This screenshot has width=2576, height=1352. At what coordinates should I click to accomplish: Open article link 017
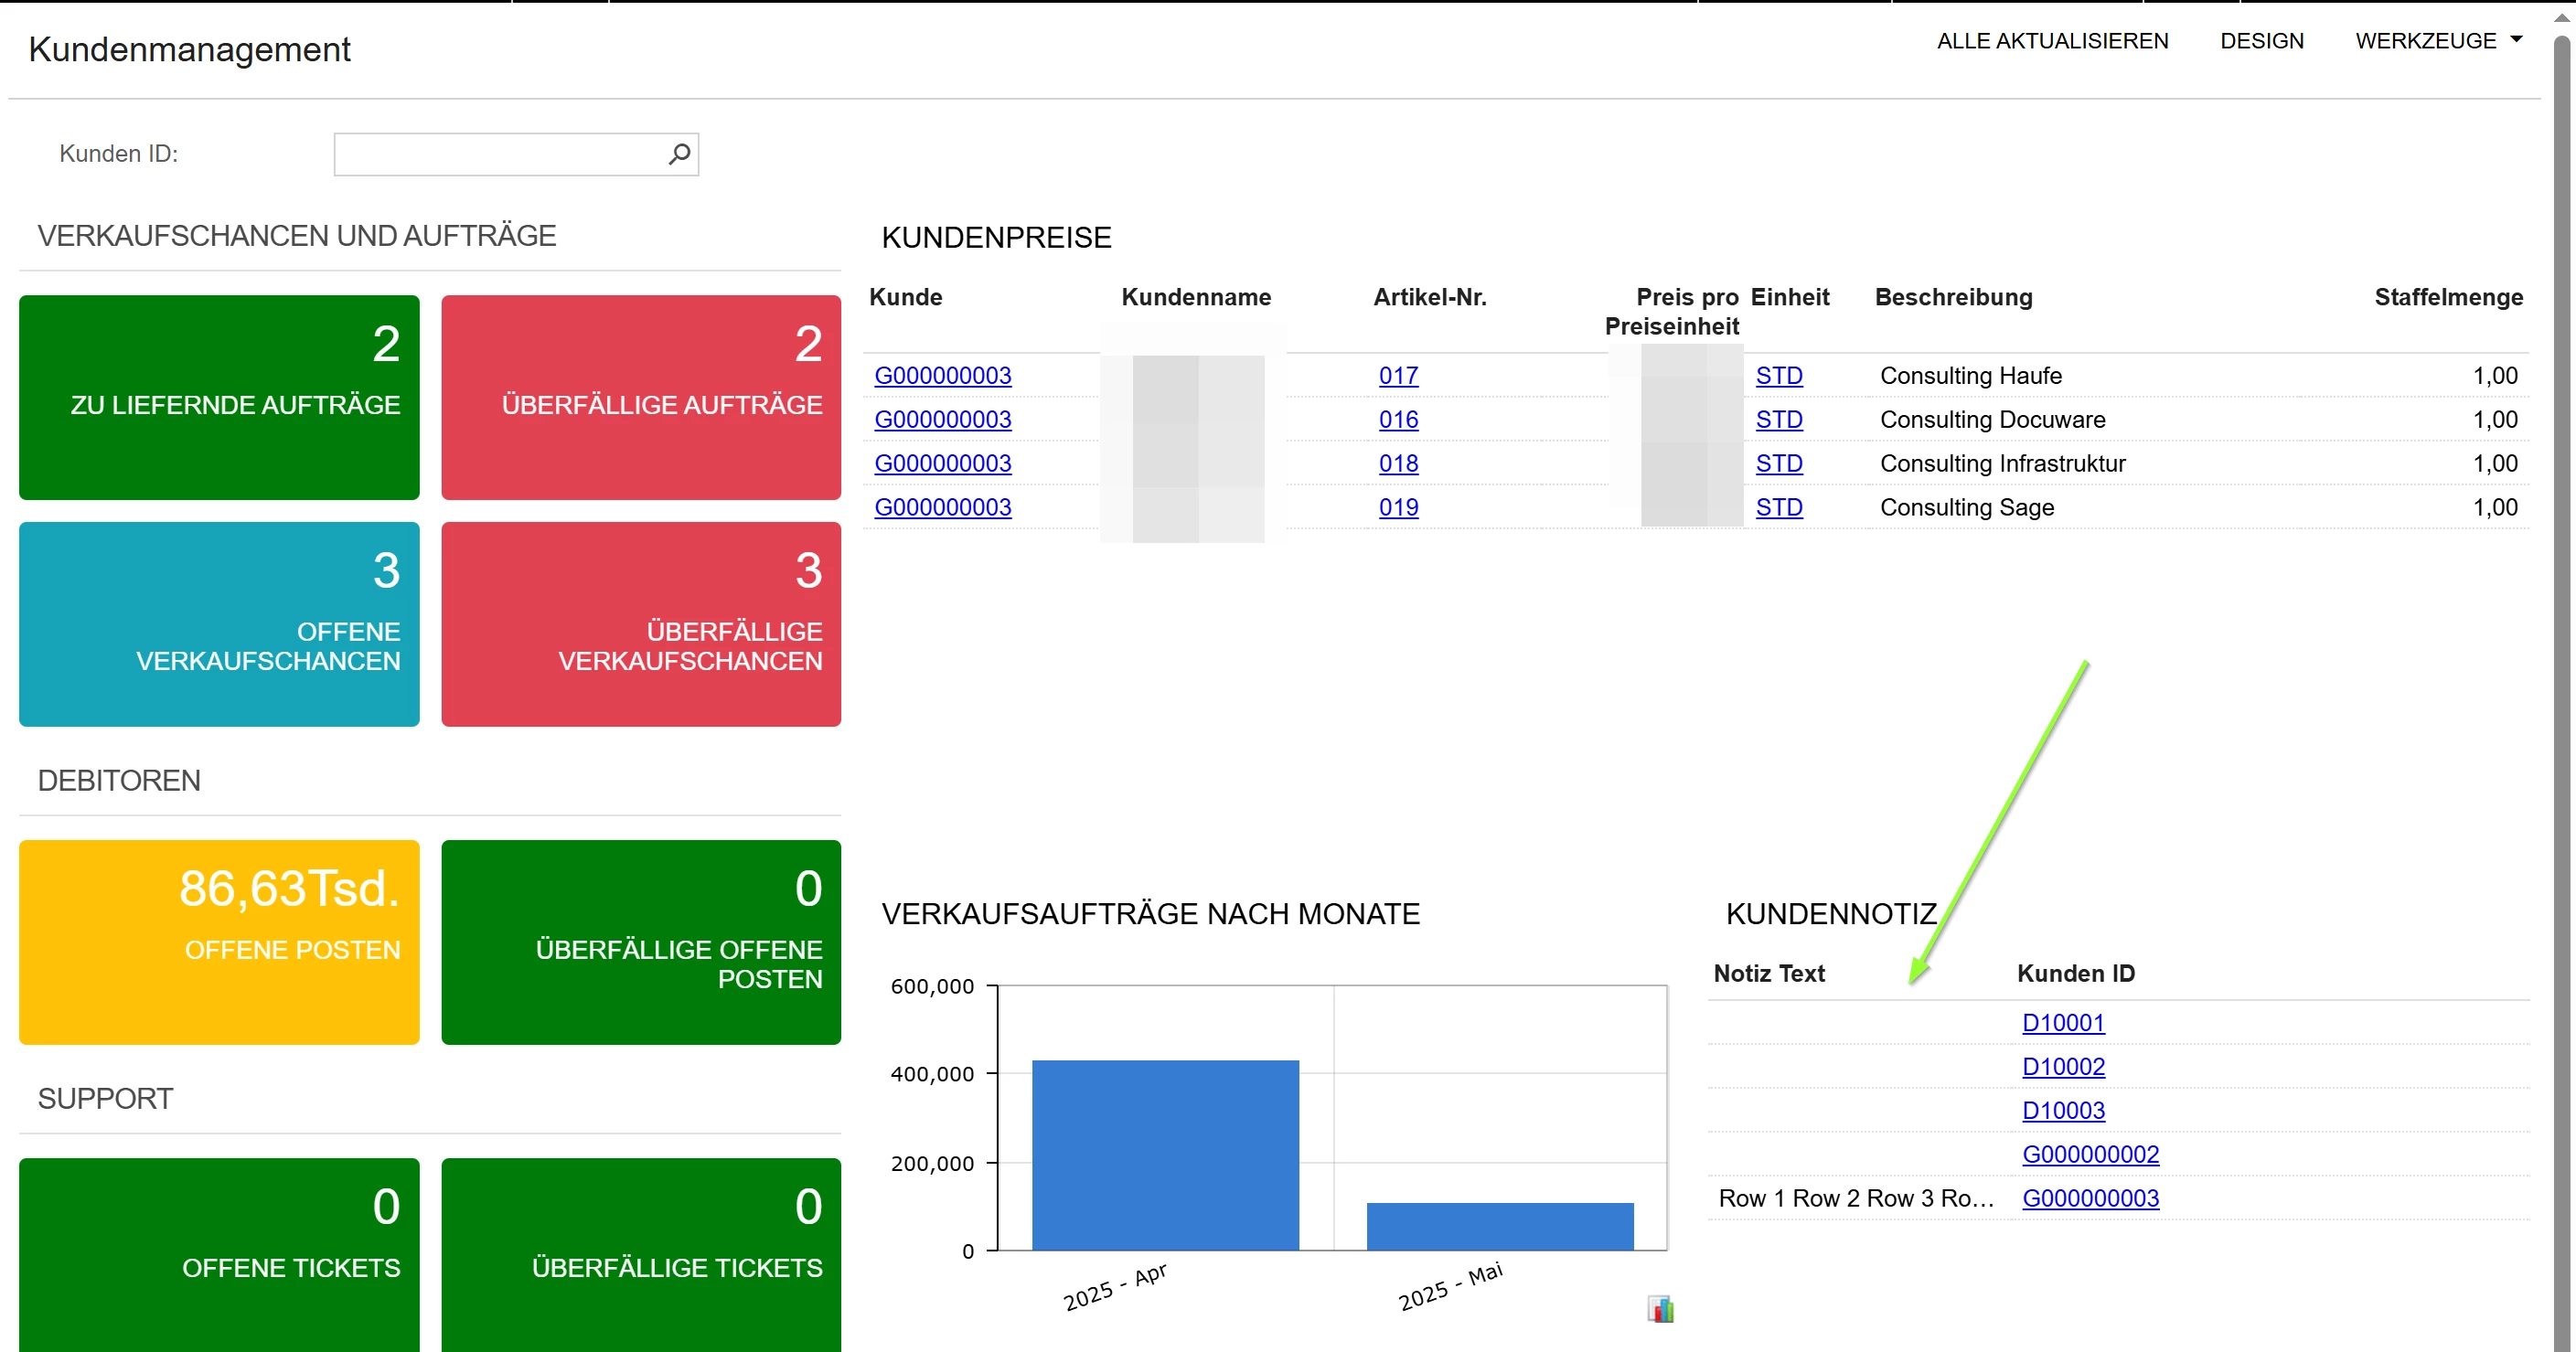(x=1398, y=376)
